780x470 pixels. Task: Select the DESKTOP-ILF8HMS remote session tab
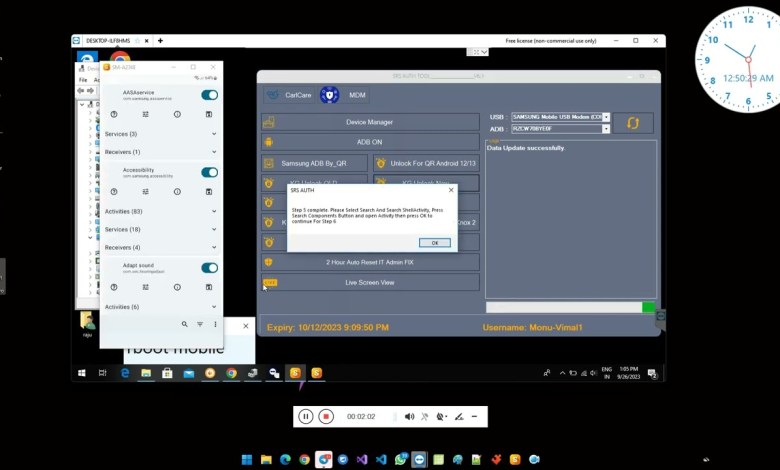[108, 41]
